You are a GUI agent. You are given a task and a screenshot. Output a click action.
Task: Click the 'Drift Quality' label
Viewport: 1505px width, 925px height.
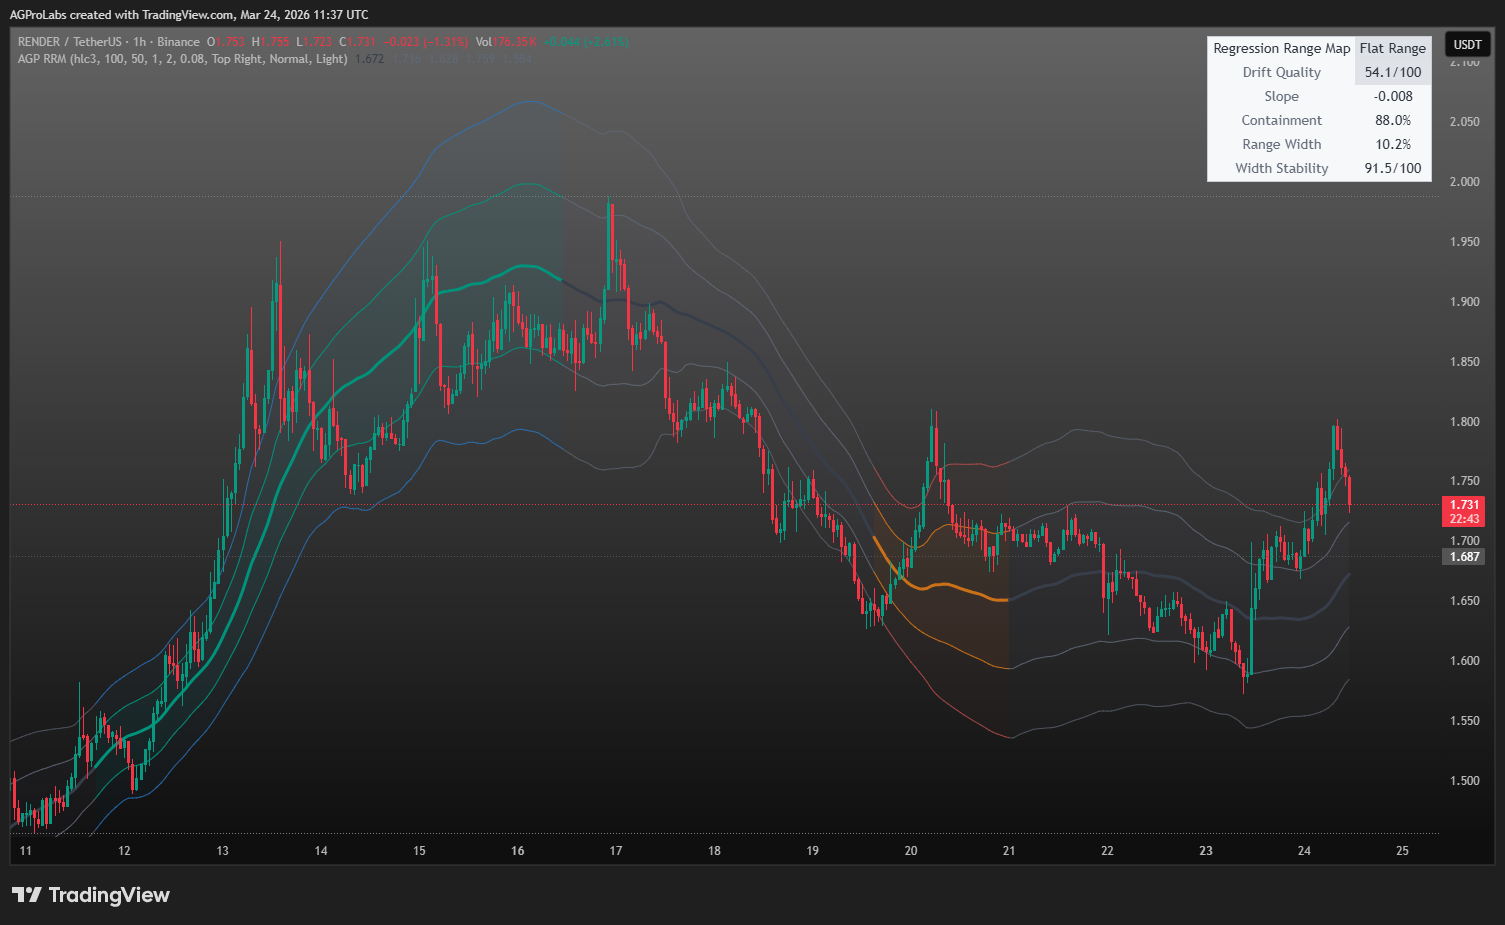tap(1281, 72)
